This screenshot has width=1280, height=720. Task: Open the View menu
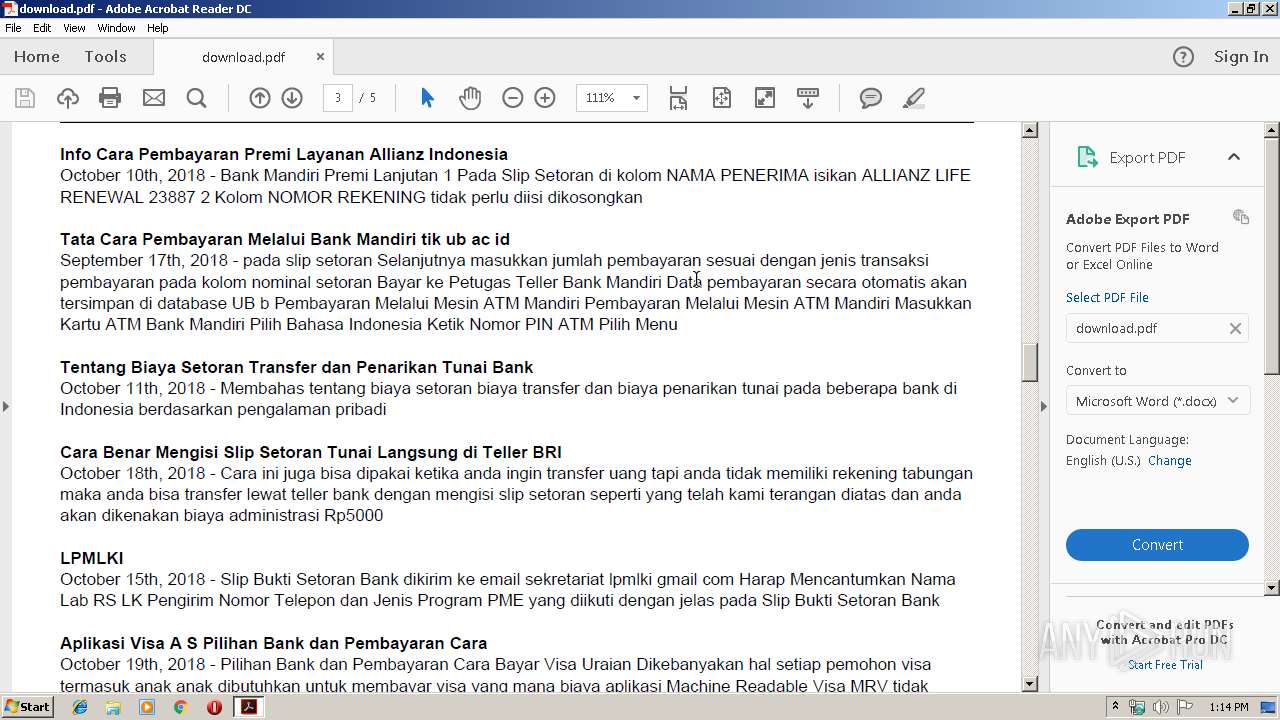click(74, 28)
